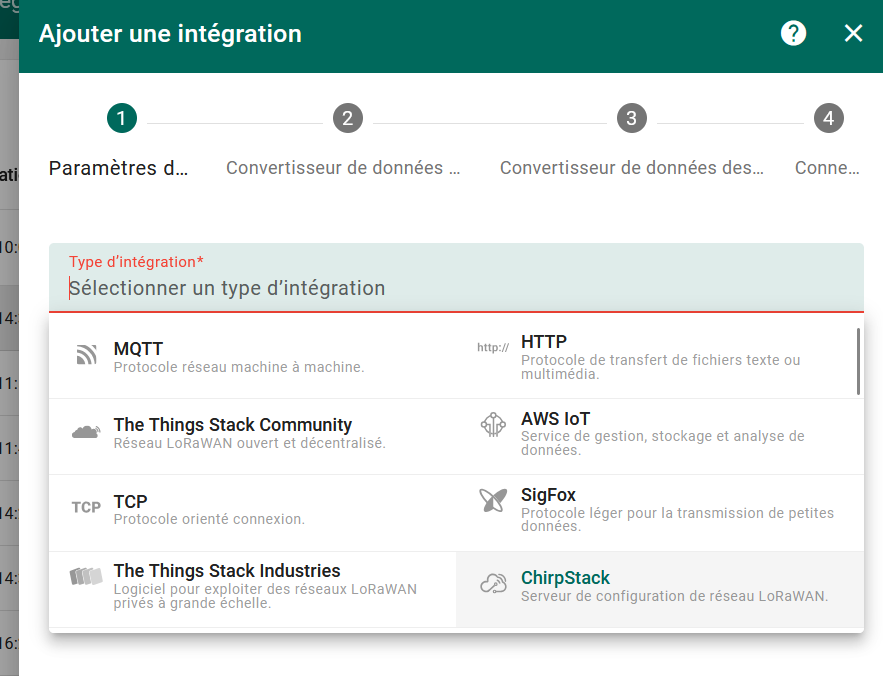Close the Ajouter une intégration dialog

[x=854, y=33]
